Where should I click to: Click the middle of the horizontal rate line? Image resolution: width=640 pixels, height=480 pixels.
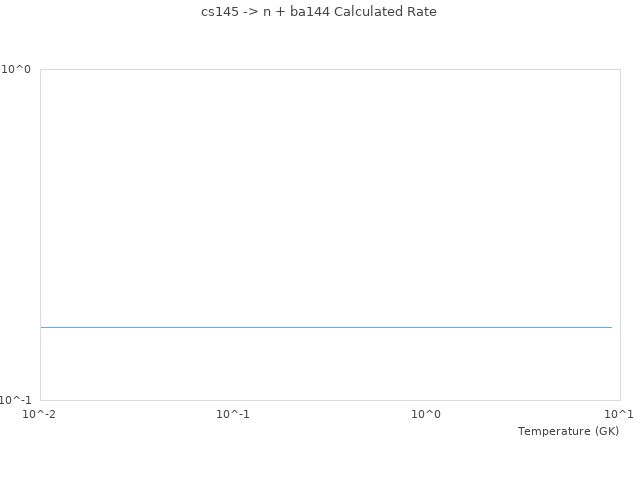[x=326, y=327]
